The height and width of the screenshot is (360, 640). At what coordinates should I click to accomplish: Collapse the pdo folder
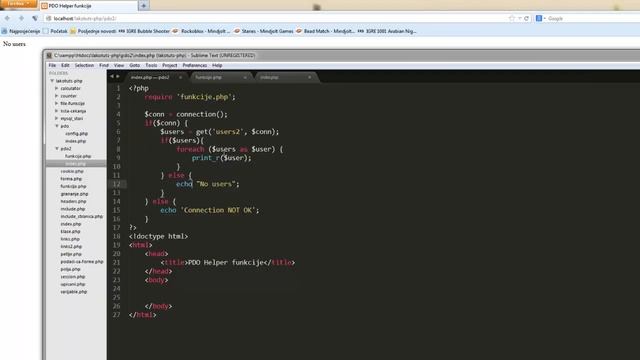point(57,126)
